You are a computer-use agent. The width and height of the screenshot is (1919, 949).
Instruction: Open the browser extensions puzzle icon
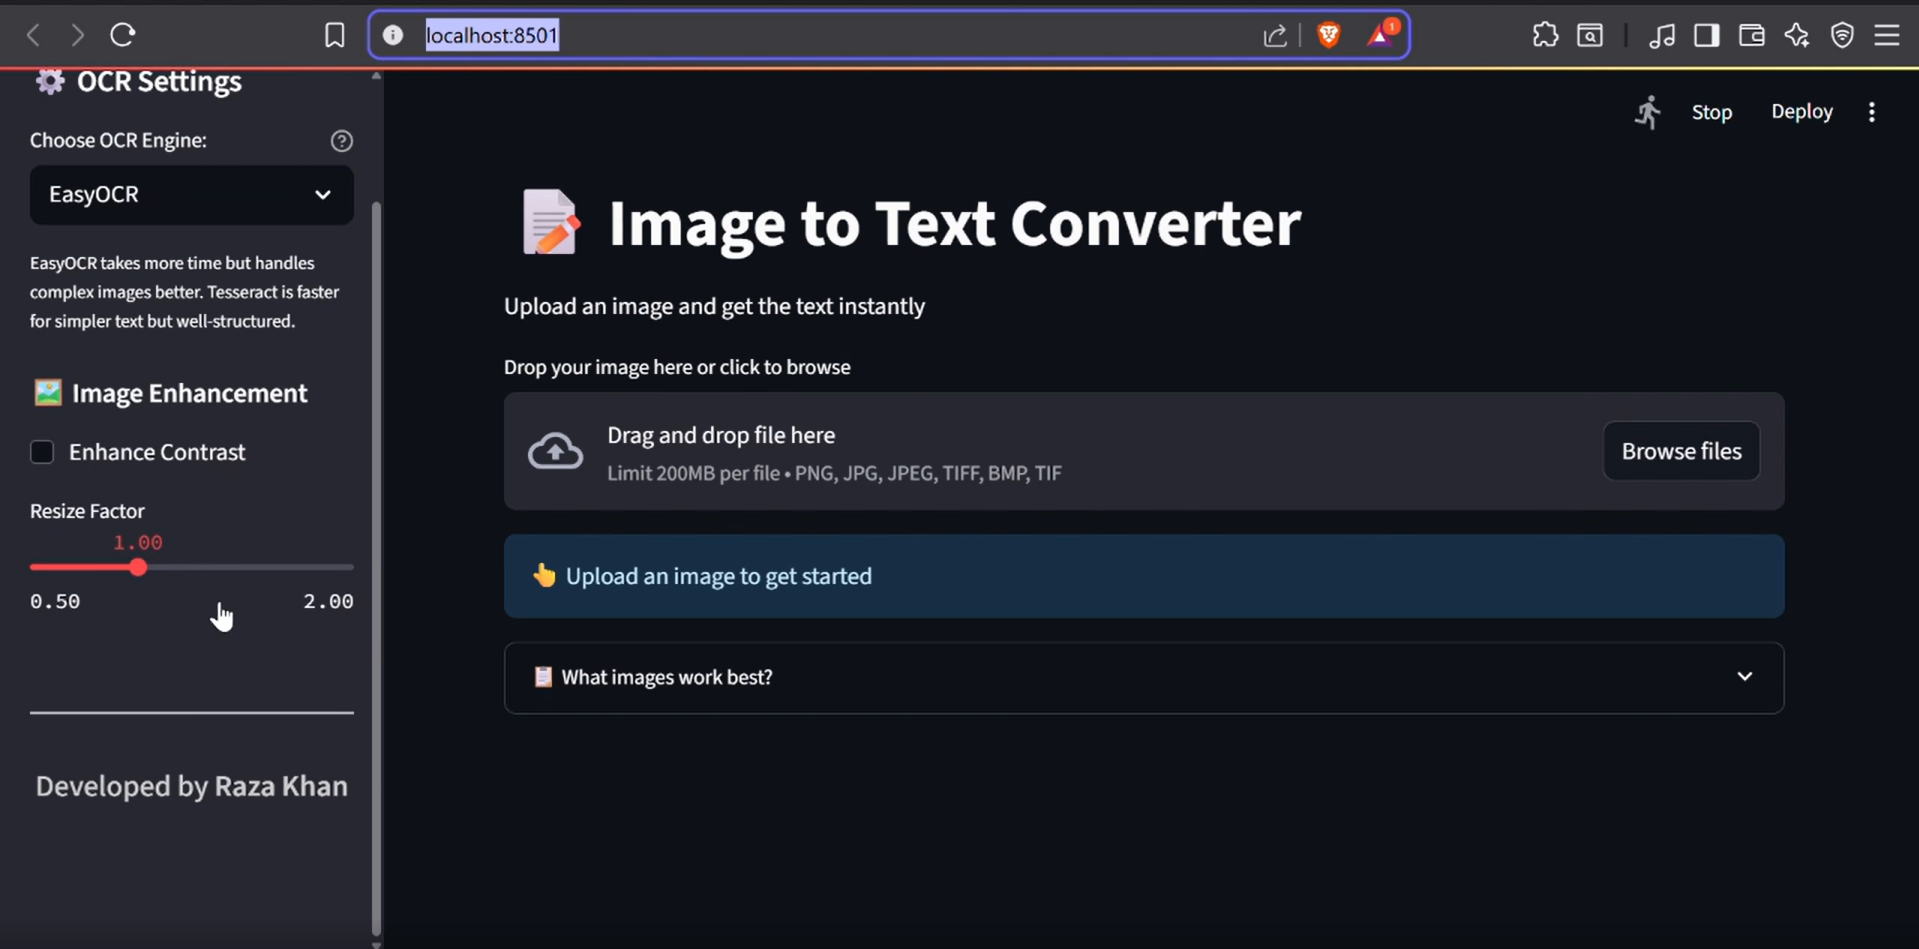(x=1545, y=35)
